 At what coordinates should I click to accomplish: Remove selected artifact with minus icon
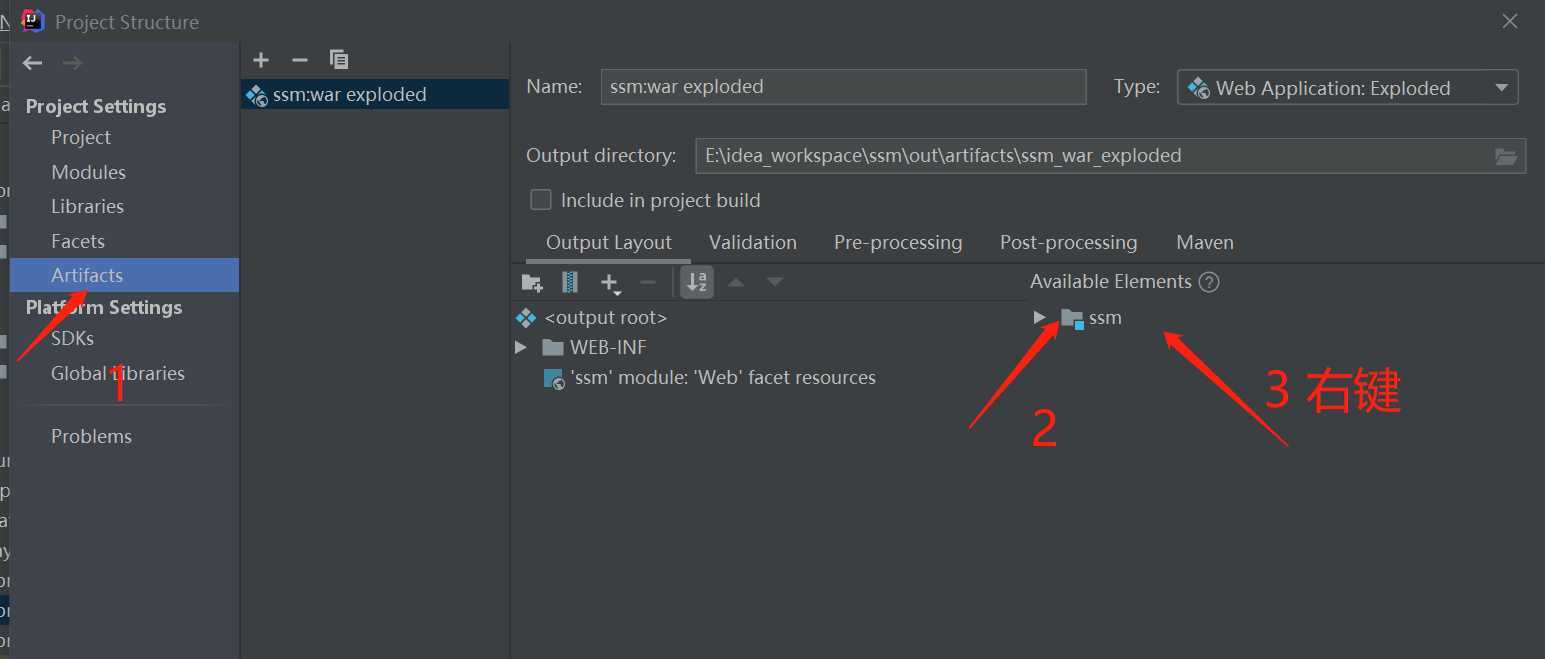299,60
